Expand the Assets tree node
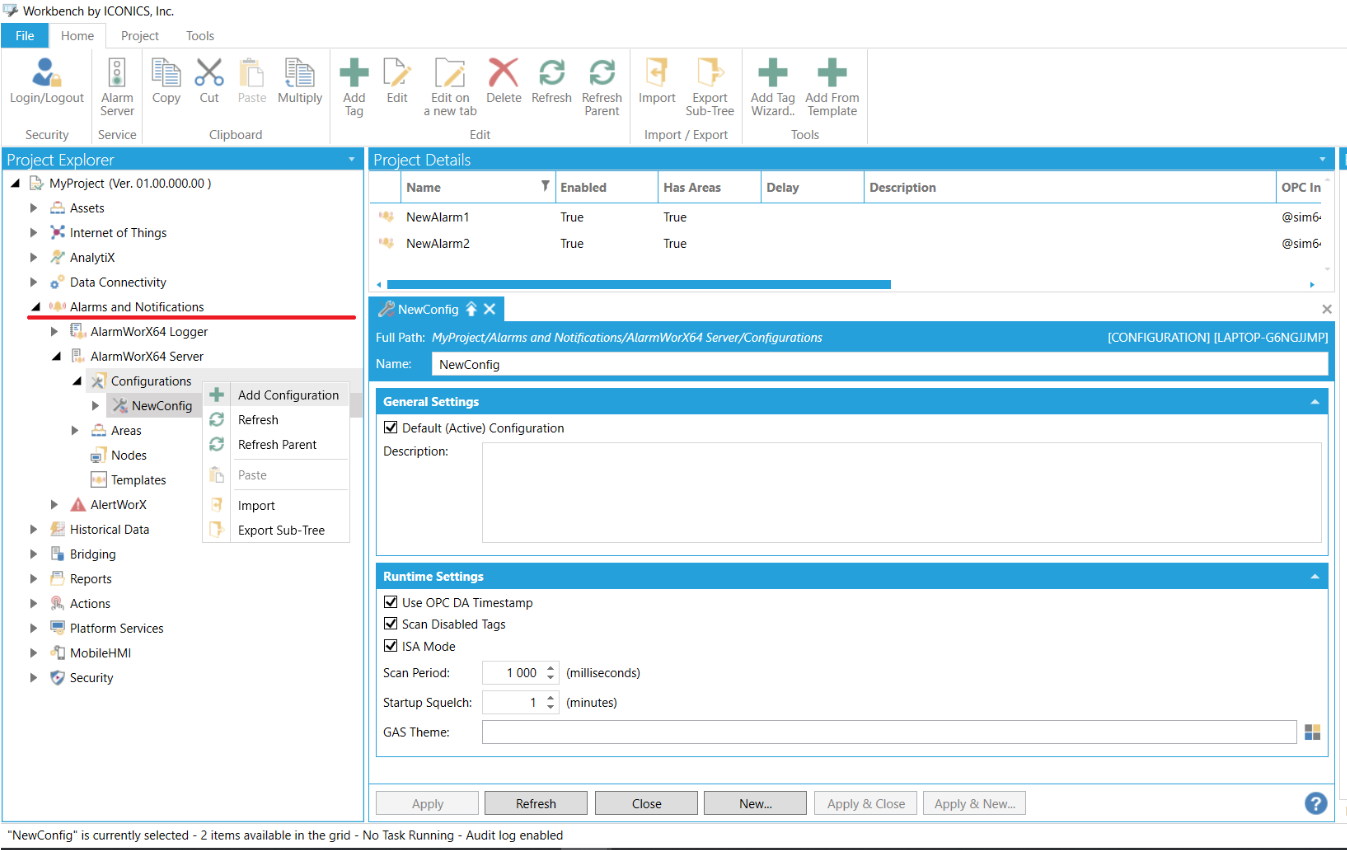Viewport: 1347px width, 850px height. [34, 208]
